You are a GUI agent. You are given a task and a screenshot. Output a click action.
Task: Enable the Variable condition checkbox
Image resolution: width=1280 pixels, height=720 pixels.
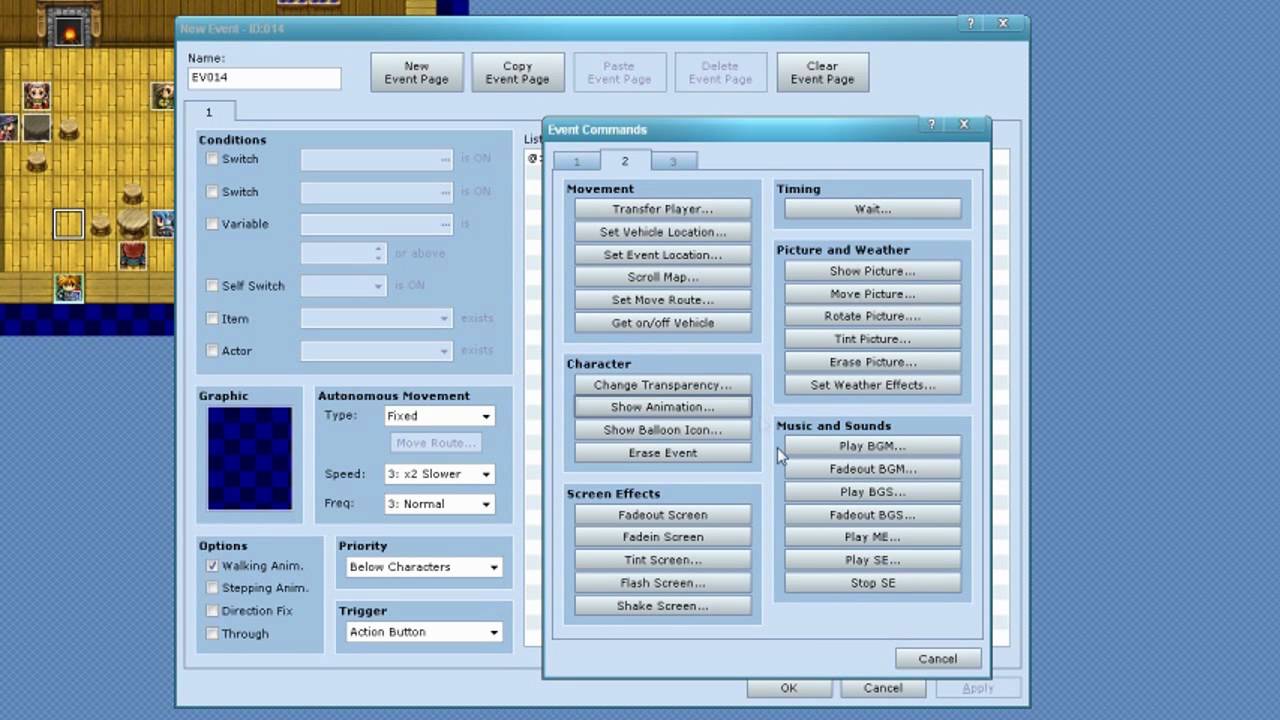(x=212, y=224)
